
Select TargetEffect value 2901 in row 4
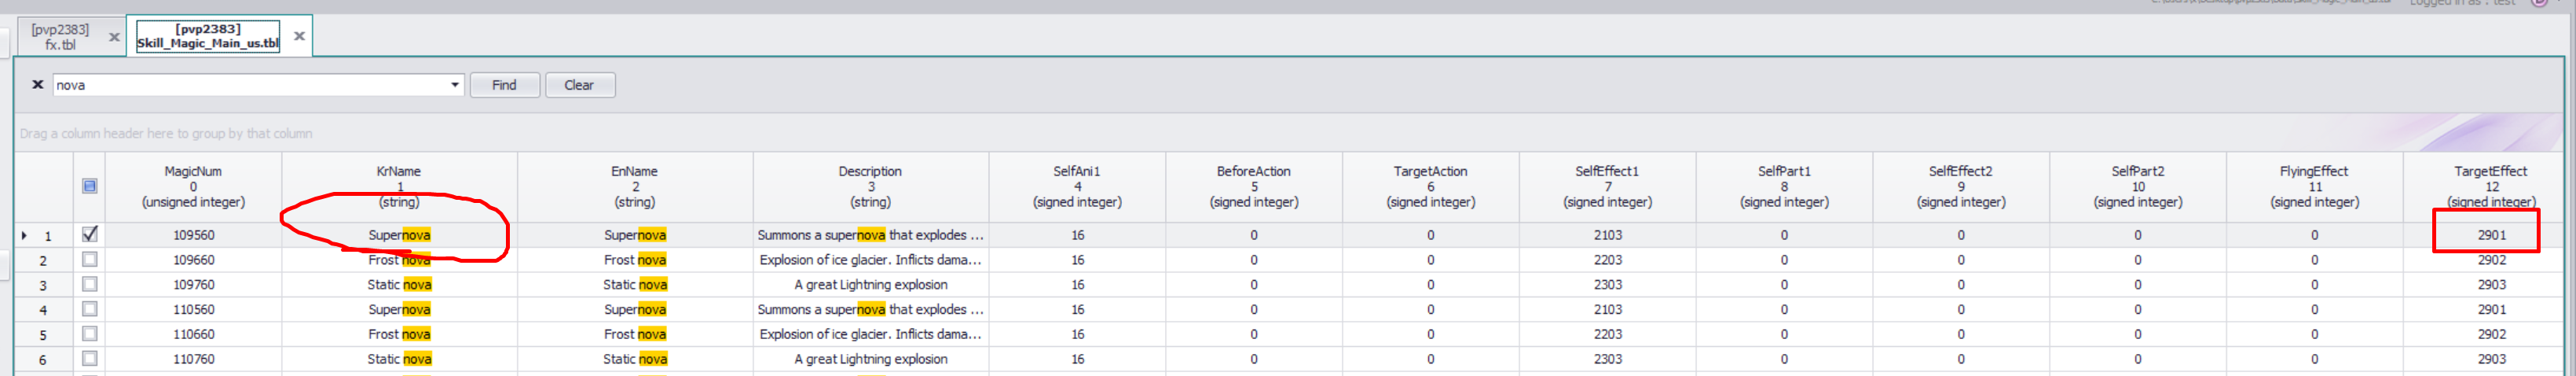point(2491,310)
